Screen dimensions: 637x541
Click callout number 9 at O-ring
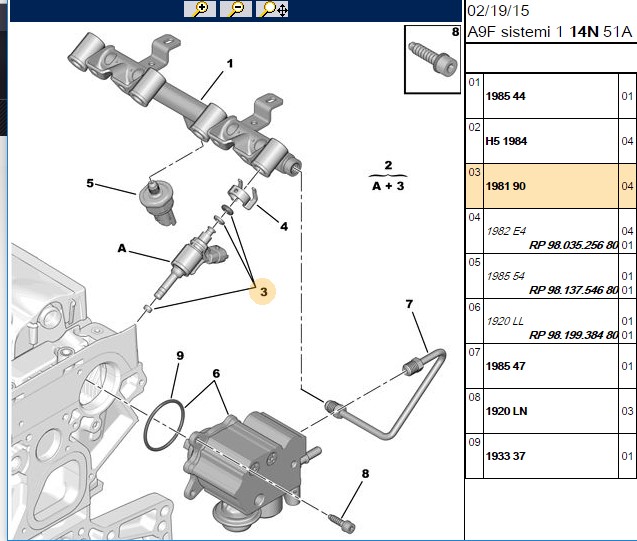click(x=180, y=356)
